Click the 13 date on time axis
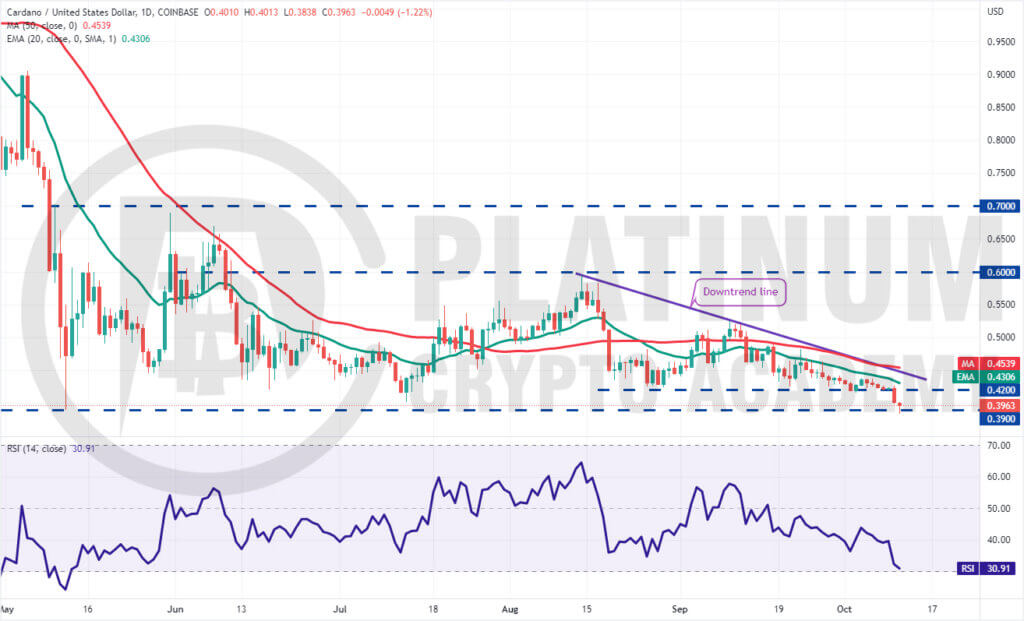 pyautogui.click(x=241, y=609)
